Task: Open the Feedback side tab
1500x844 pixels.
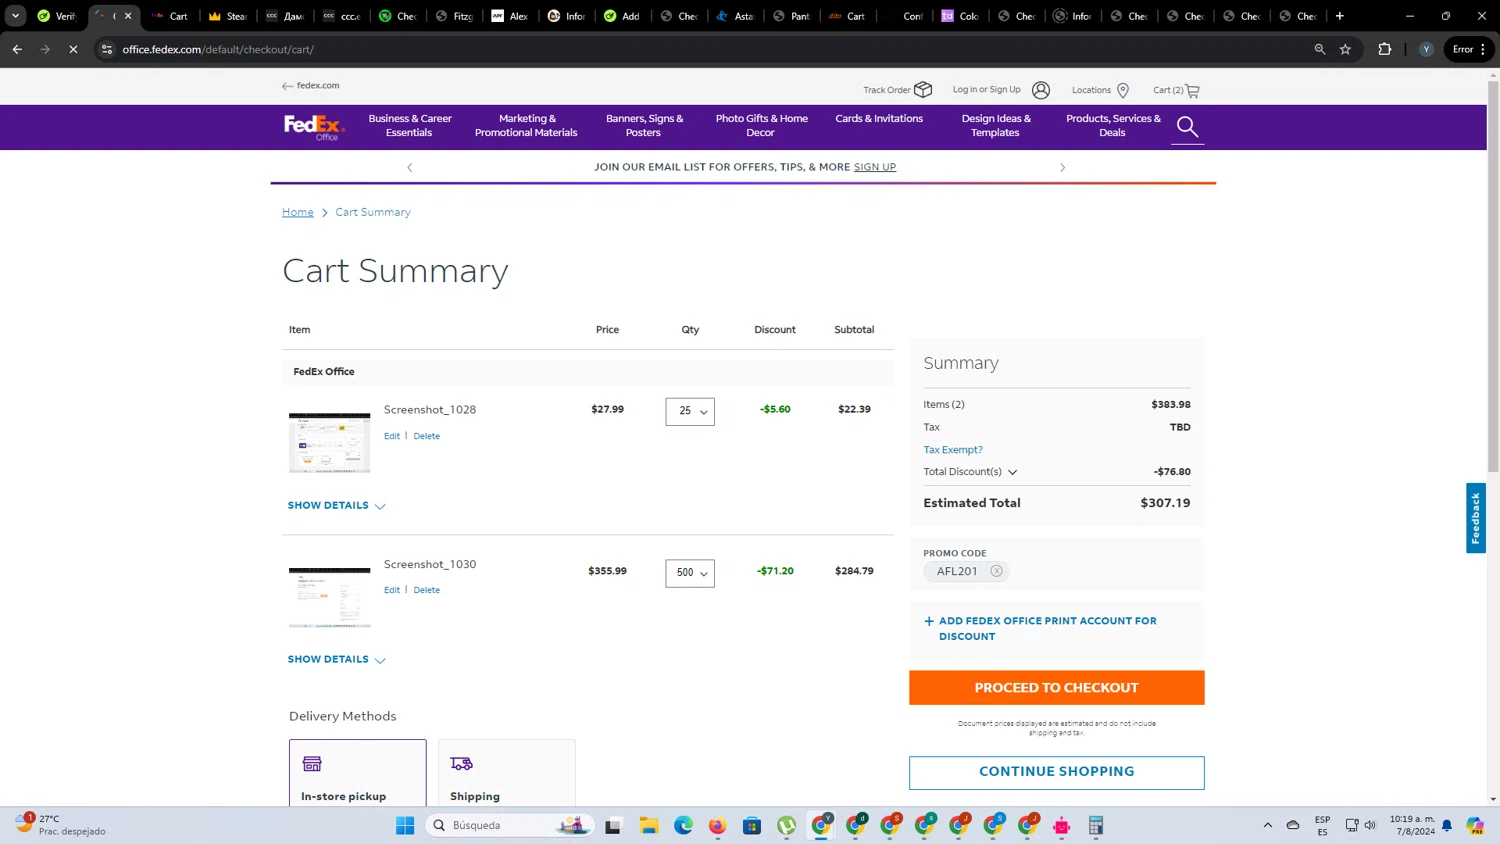Action: tap(1476, 518)
